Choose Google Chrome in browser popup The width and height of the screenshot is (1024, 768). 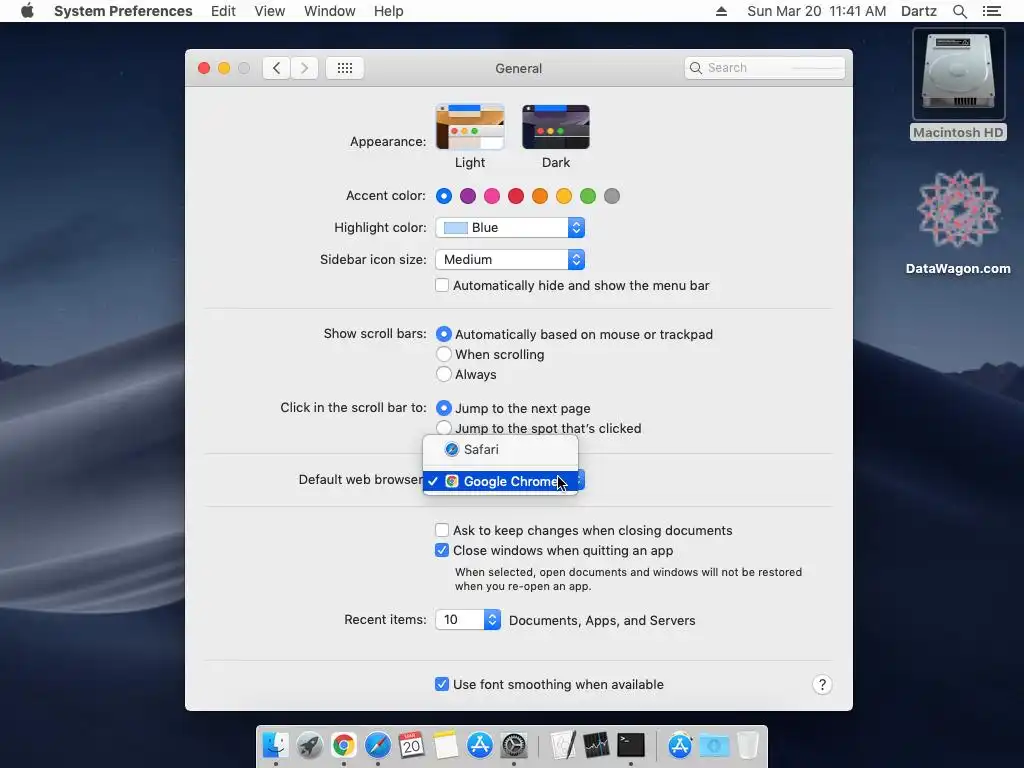coord(500,481)
